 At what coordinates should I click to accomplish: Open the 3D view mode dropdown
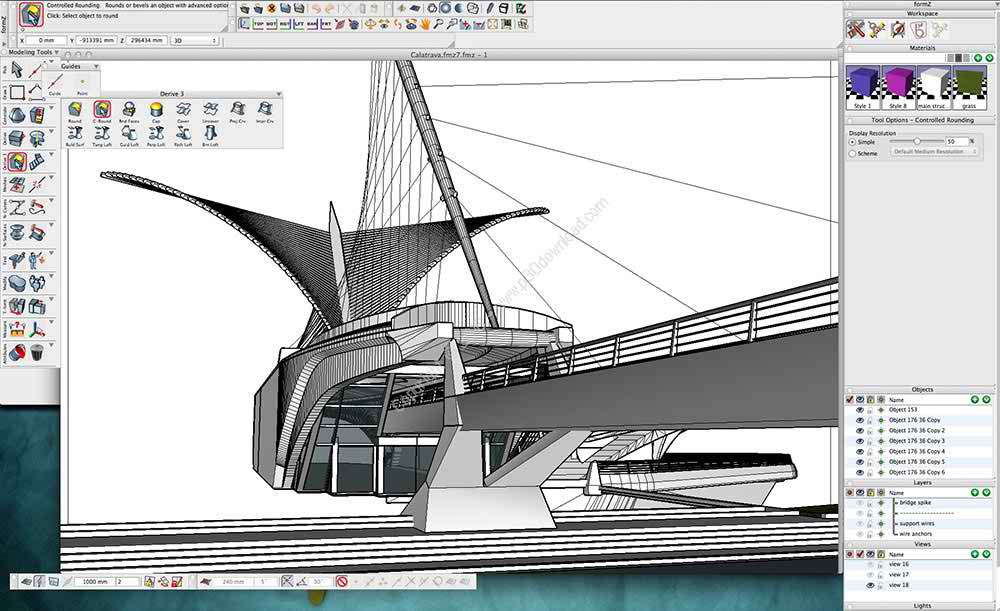(x=195, y=40)
